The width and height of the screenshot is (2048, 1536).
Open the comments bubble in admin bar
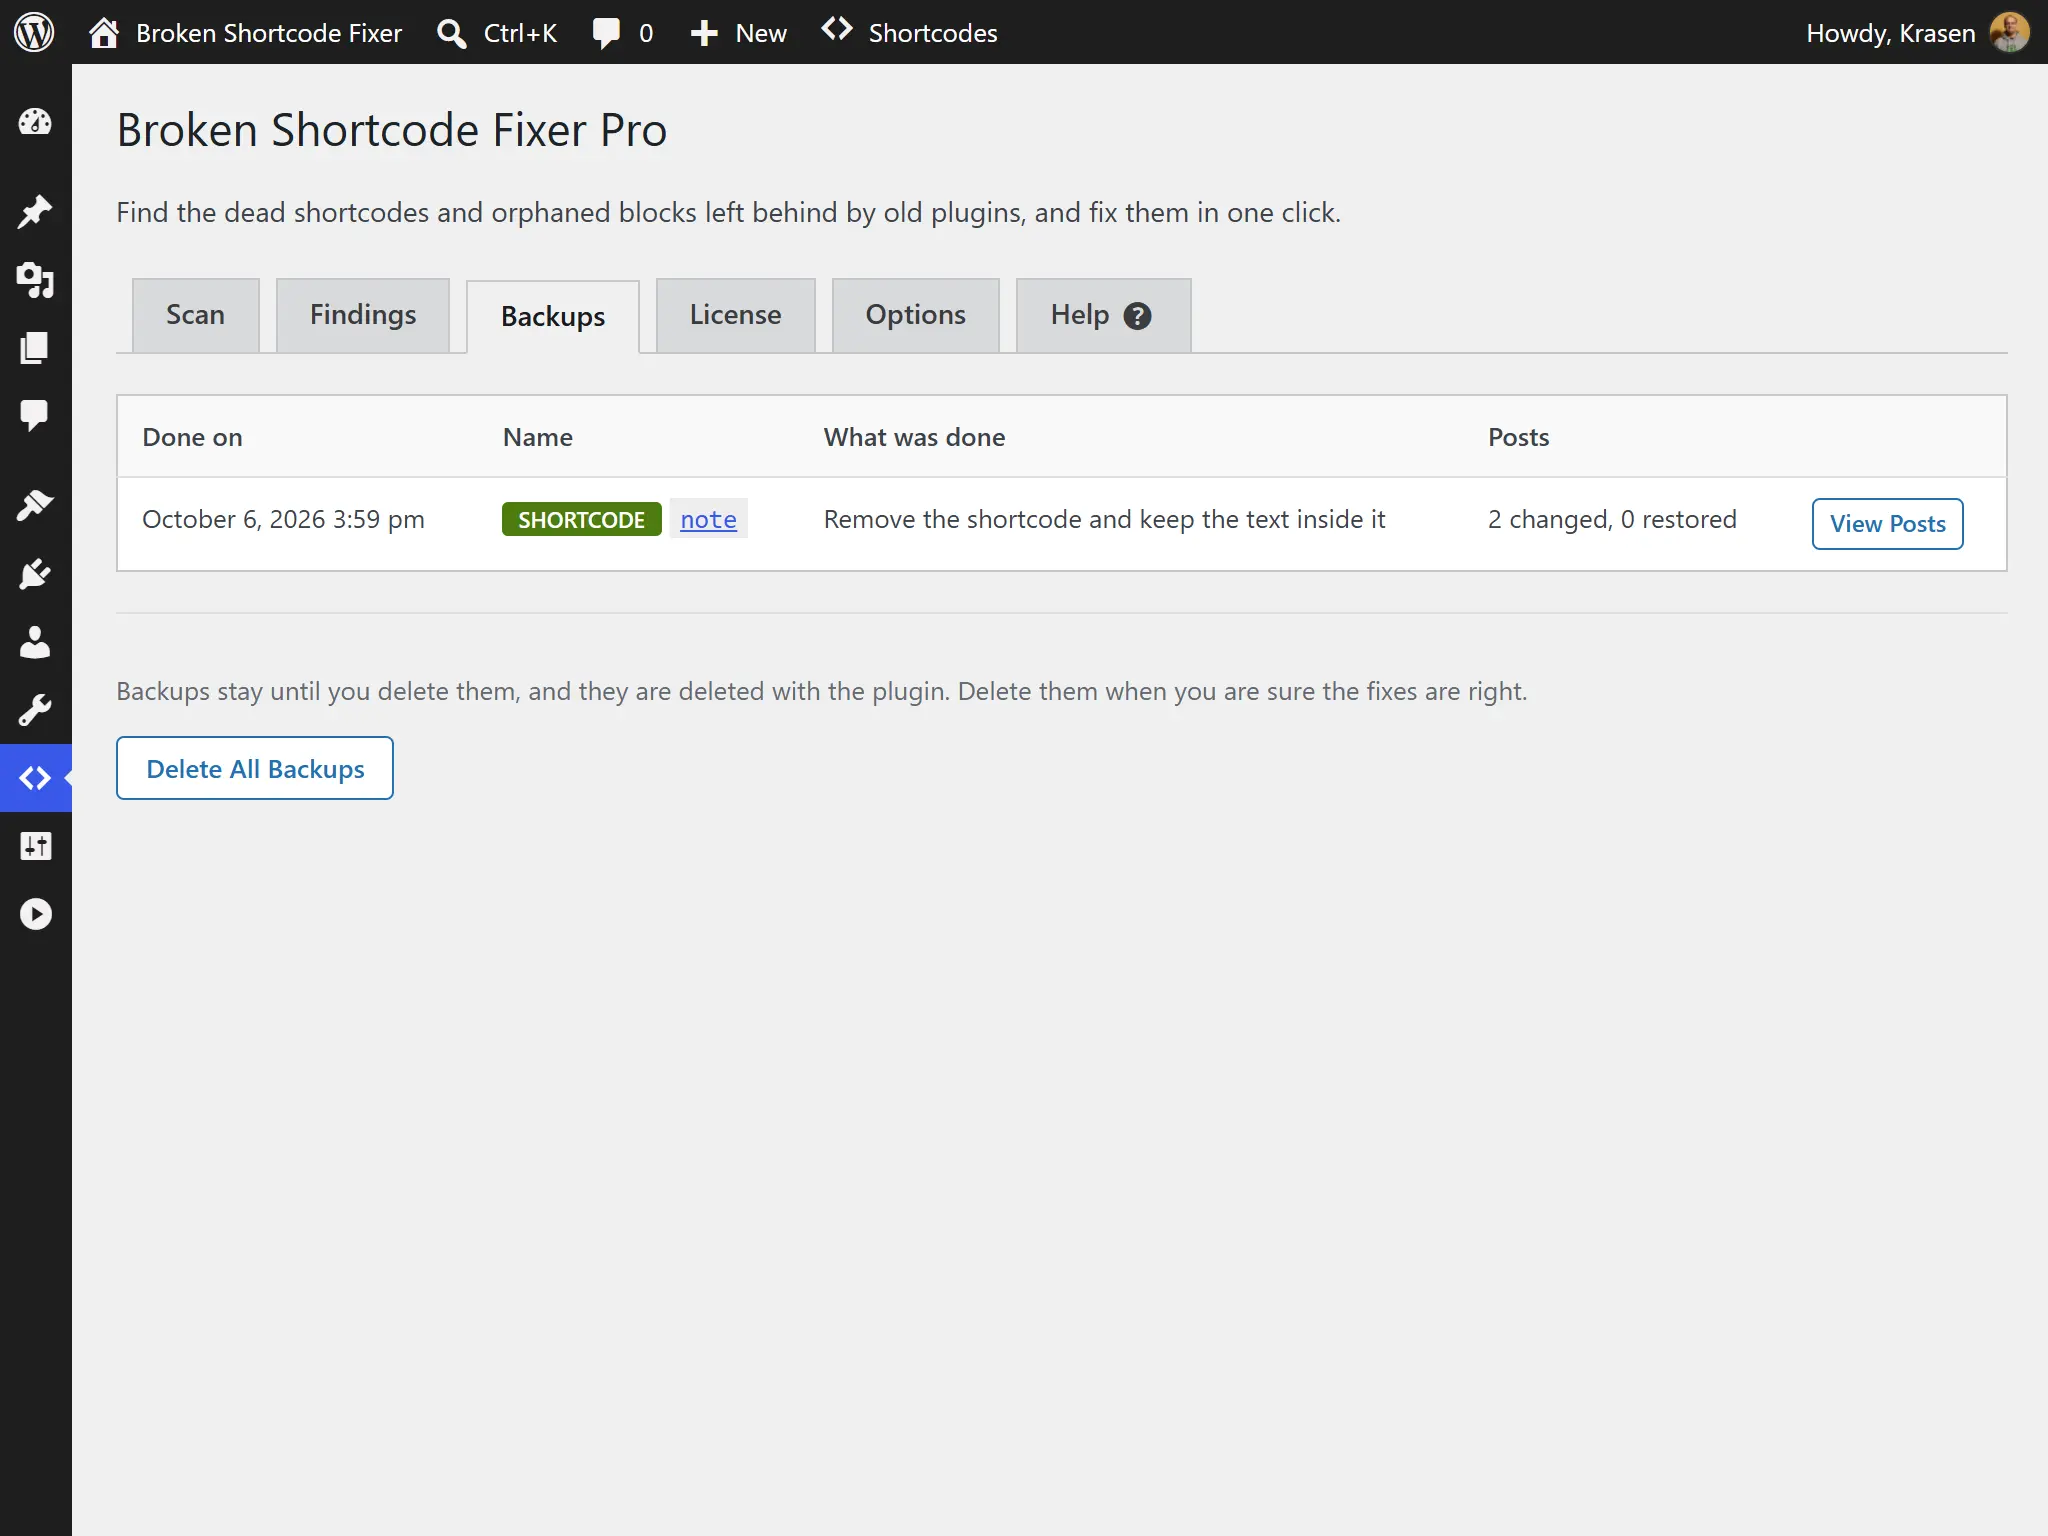point(622,33)
